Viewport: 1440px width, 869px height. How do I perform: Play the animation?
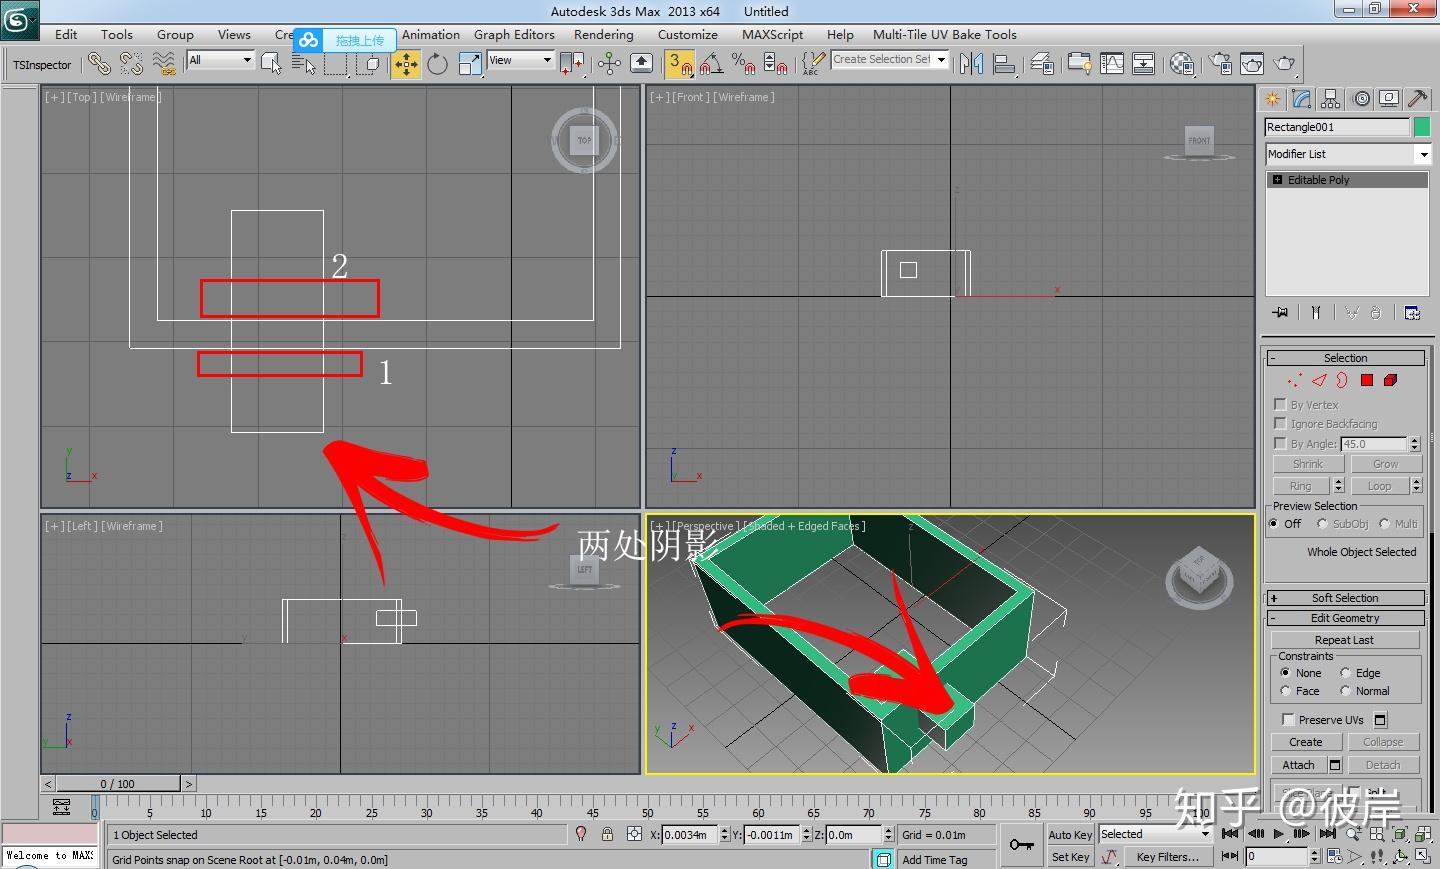[x=1279, y=833]
